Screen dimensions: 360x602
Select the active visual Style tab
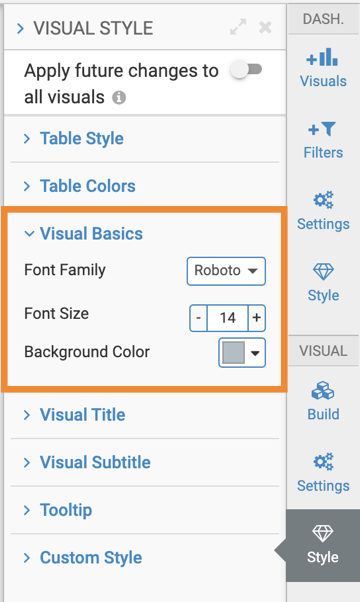pyautogui.click(x=323, y=546)
